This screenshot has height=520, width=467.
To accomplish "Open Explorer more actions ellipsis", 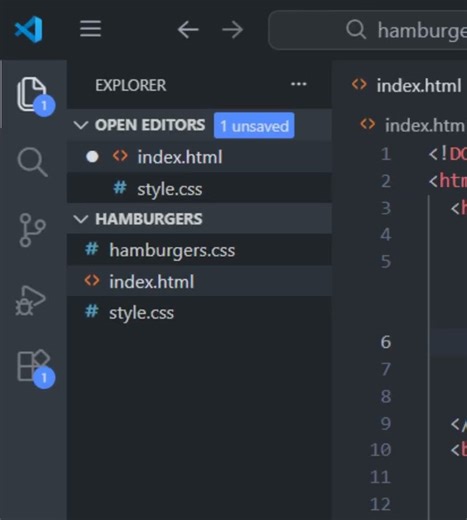I will pos(298,84).
